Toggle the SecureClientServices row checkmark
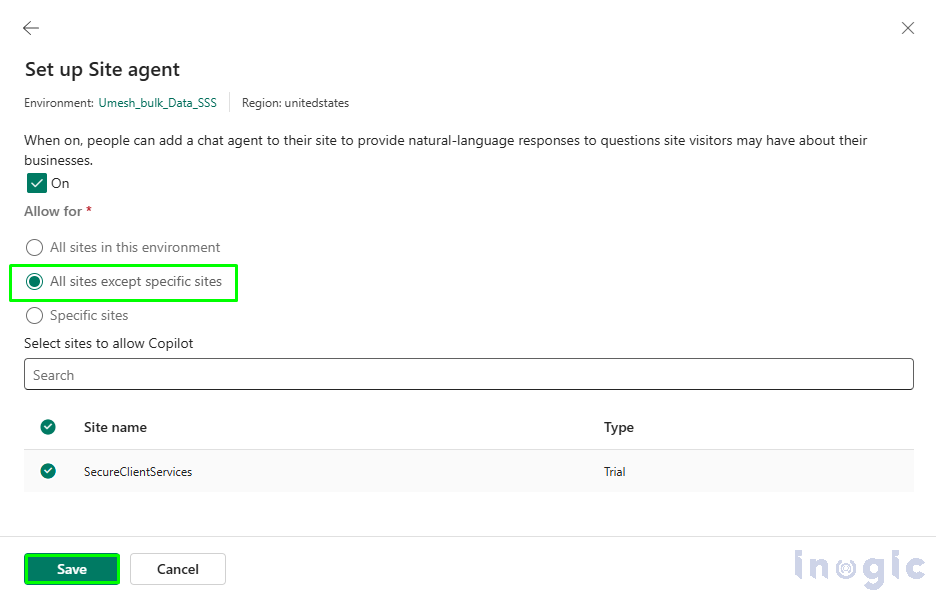 [x=48, y=471]
